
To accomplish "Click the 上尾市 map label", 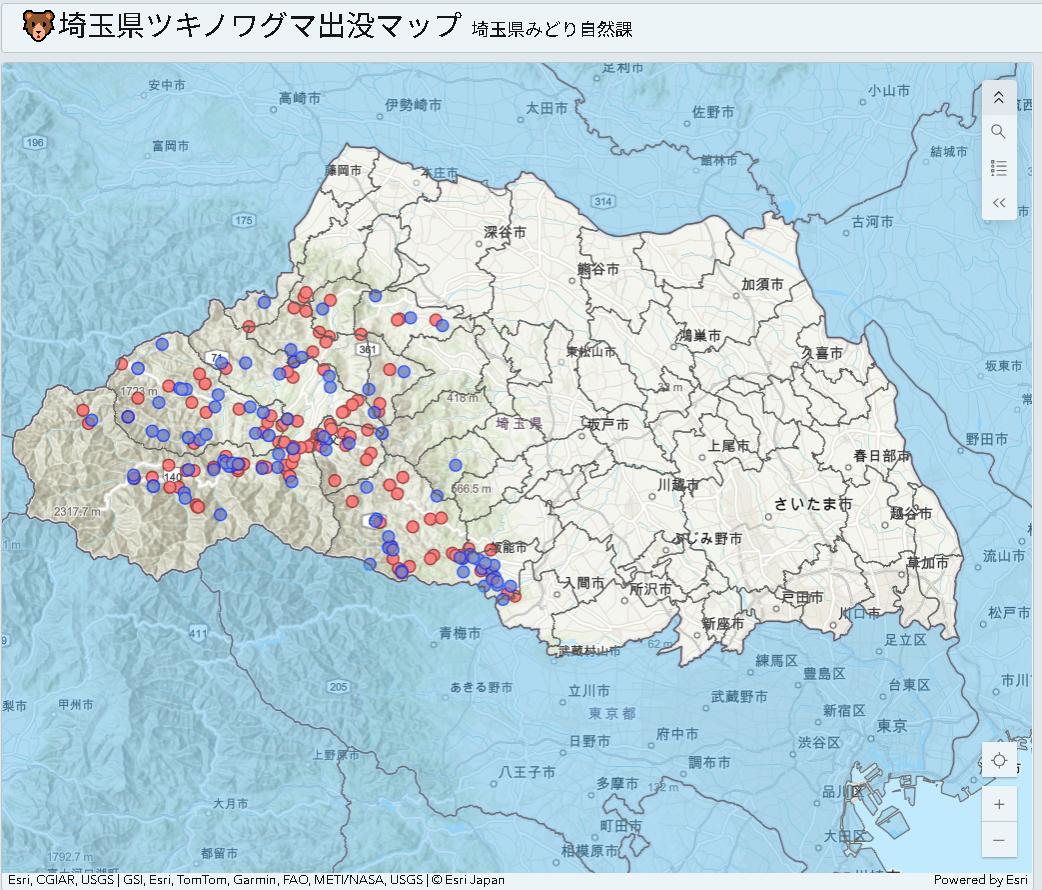I will 728,446.
